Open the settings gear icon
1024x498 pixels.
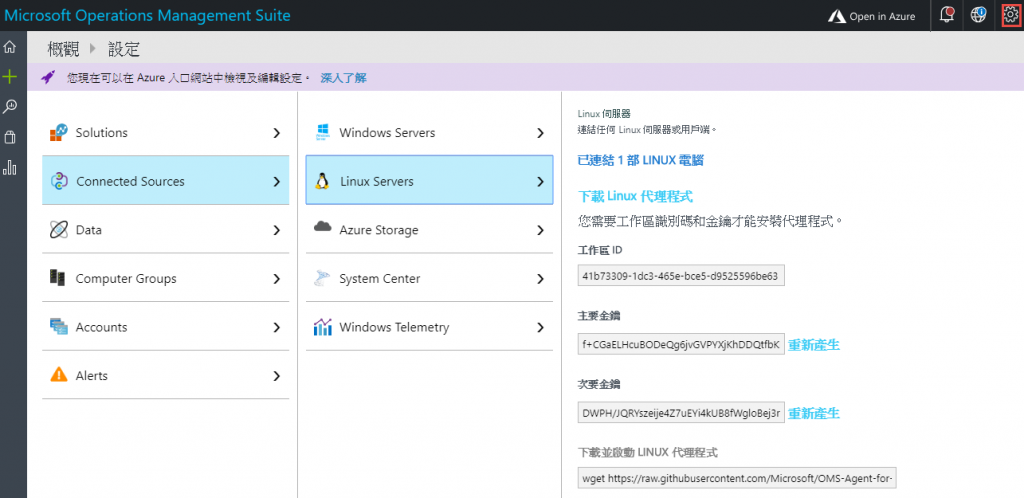[x=1010, y=16]
